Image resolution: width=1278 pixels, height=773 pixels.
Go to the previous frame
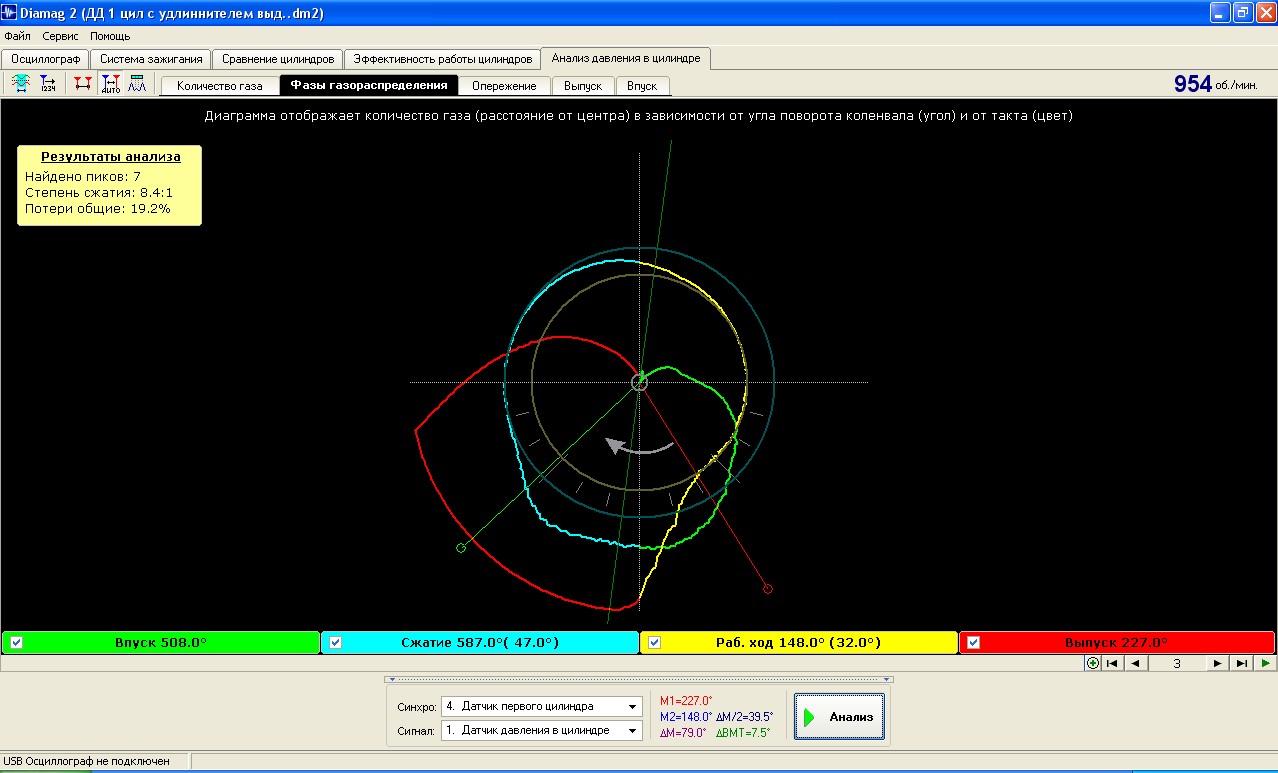click(x=1134, y=663)
